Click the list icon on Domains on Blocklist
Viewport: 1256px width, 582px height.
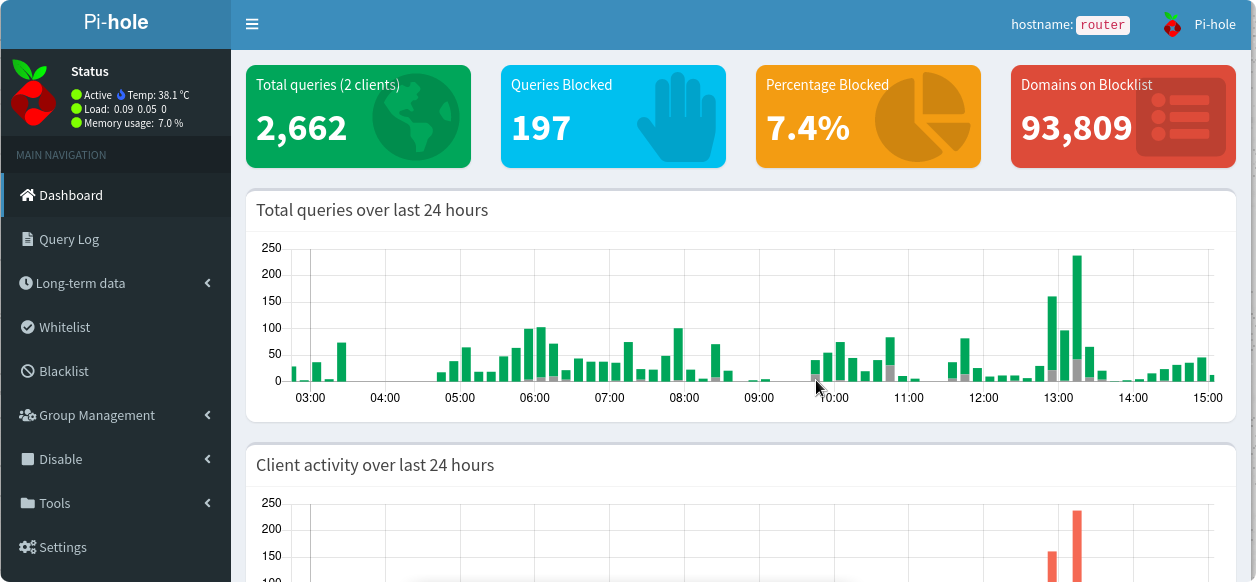1181,117
